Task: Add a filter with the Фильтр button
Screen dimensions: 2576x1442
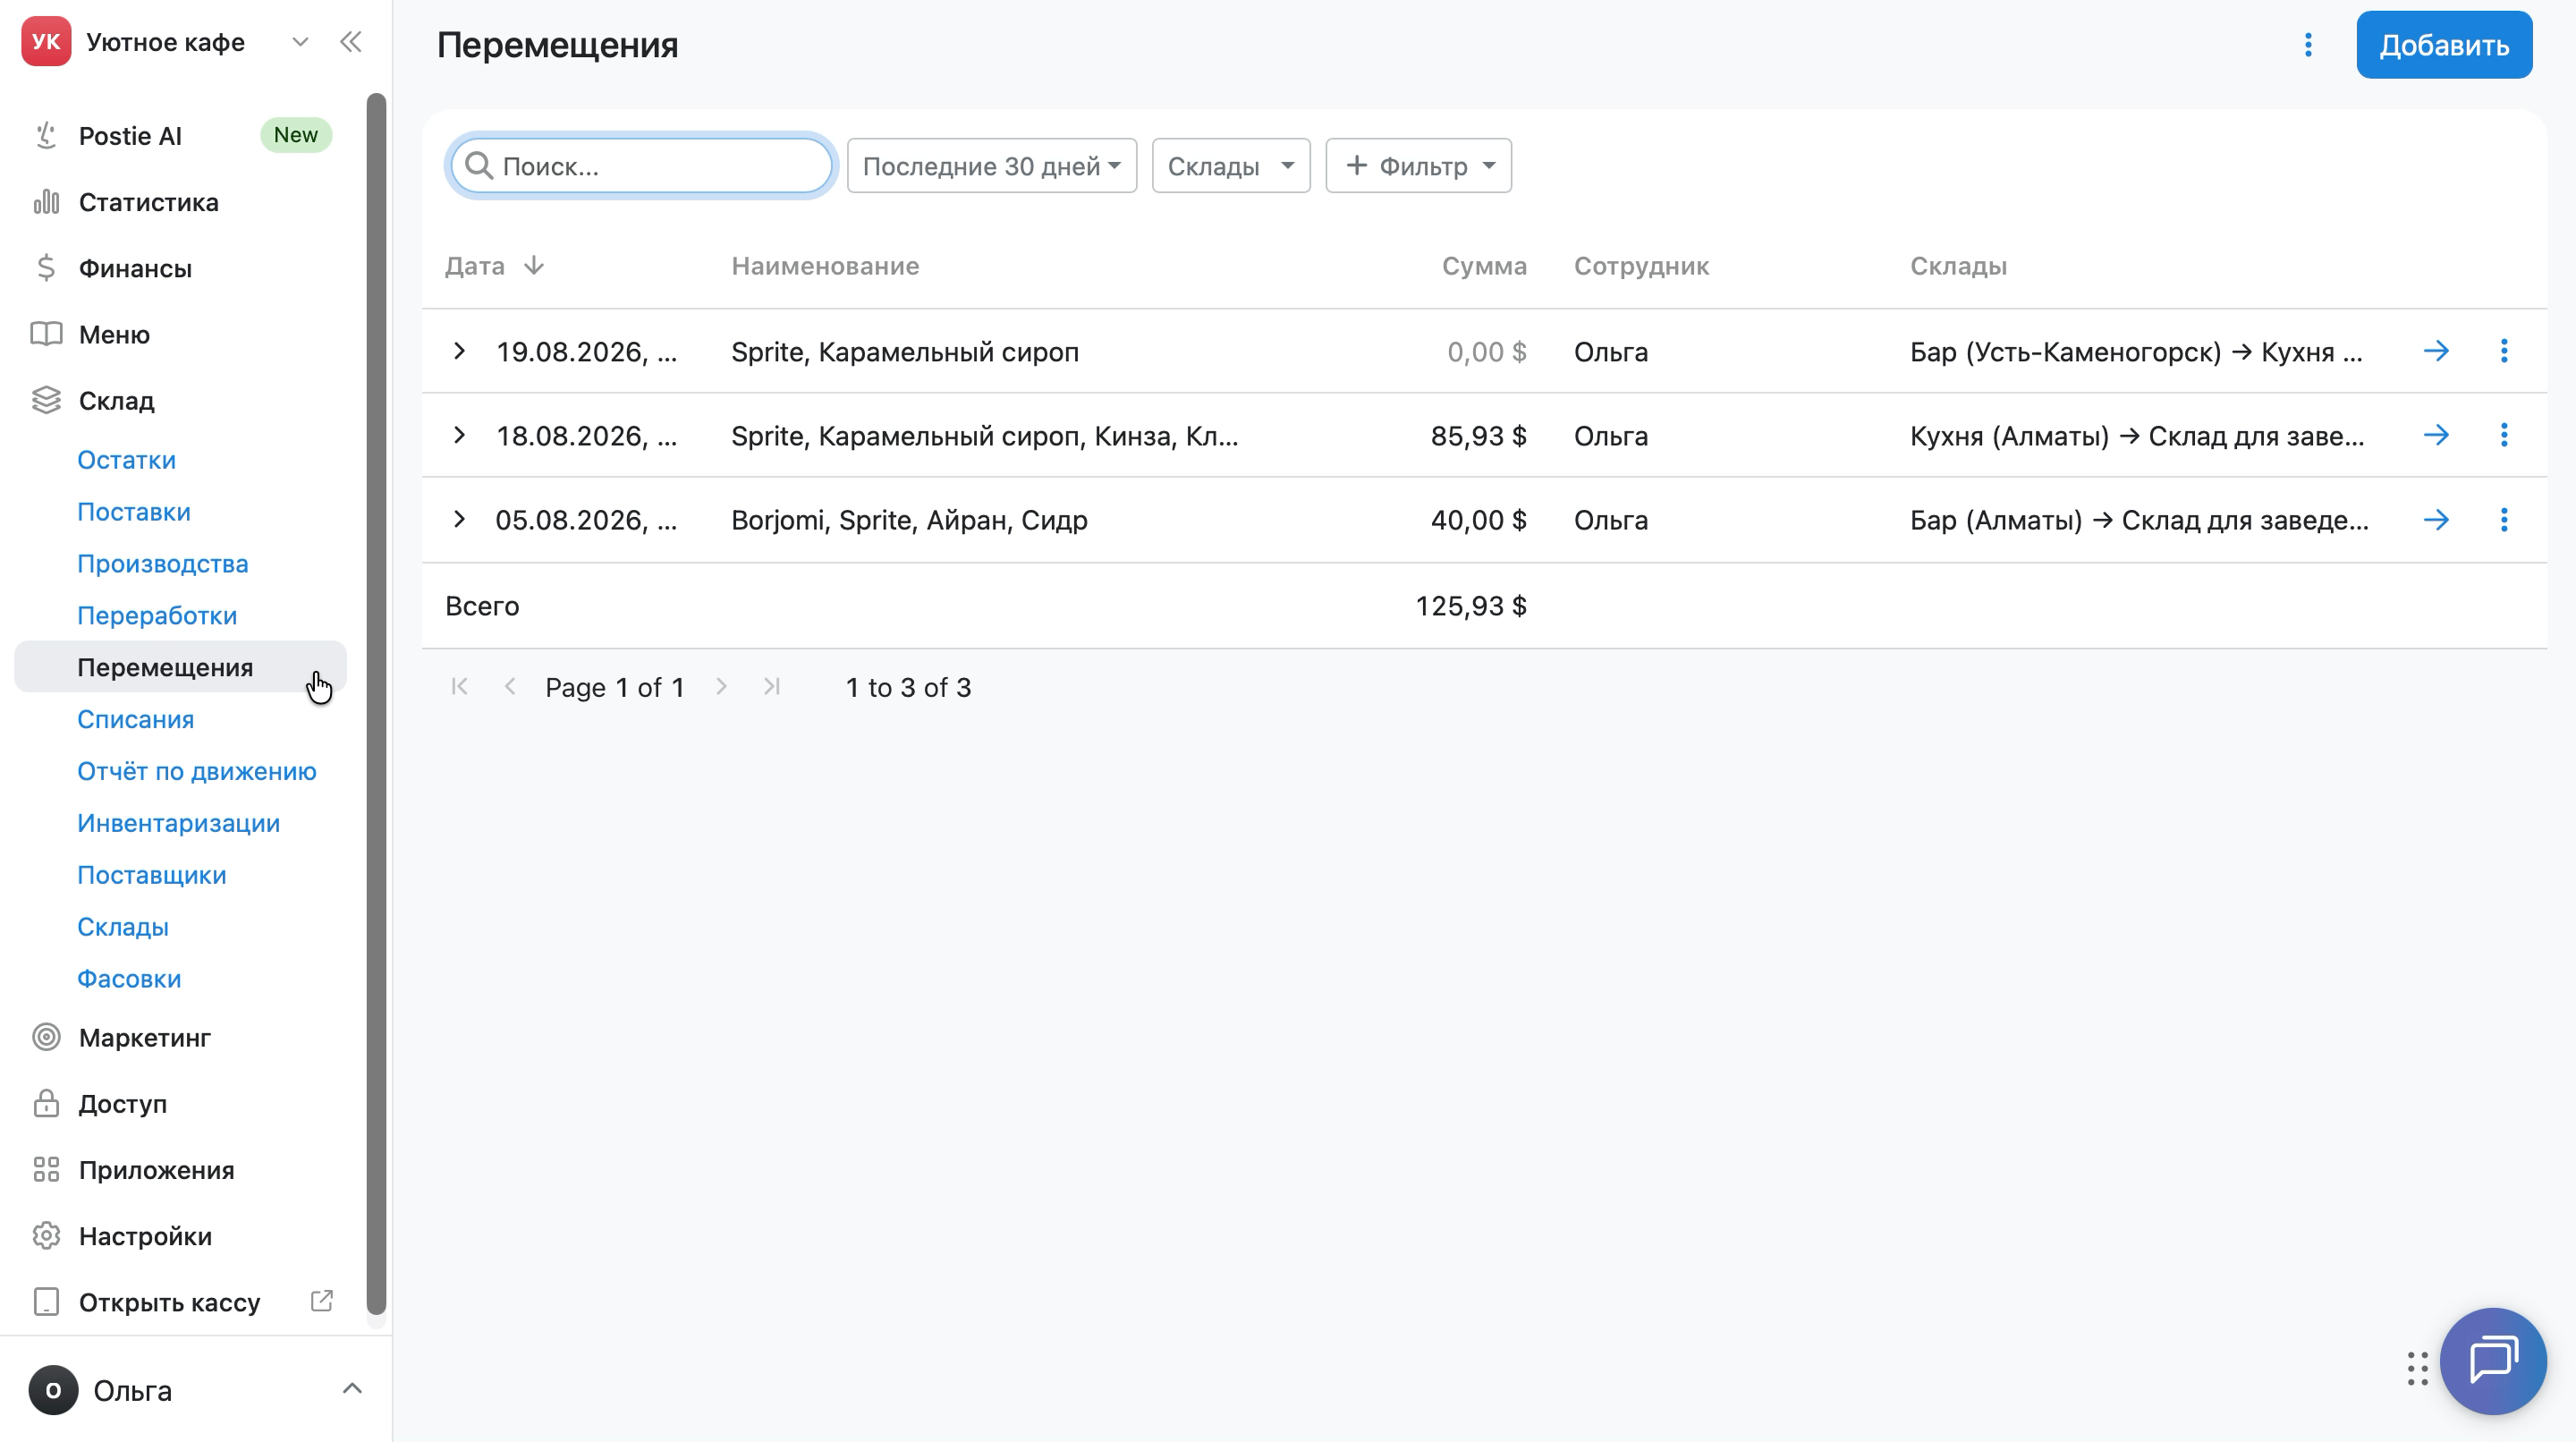Action: click(x=1418, y=166)
